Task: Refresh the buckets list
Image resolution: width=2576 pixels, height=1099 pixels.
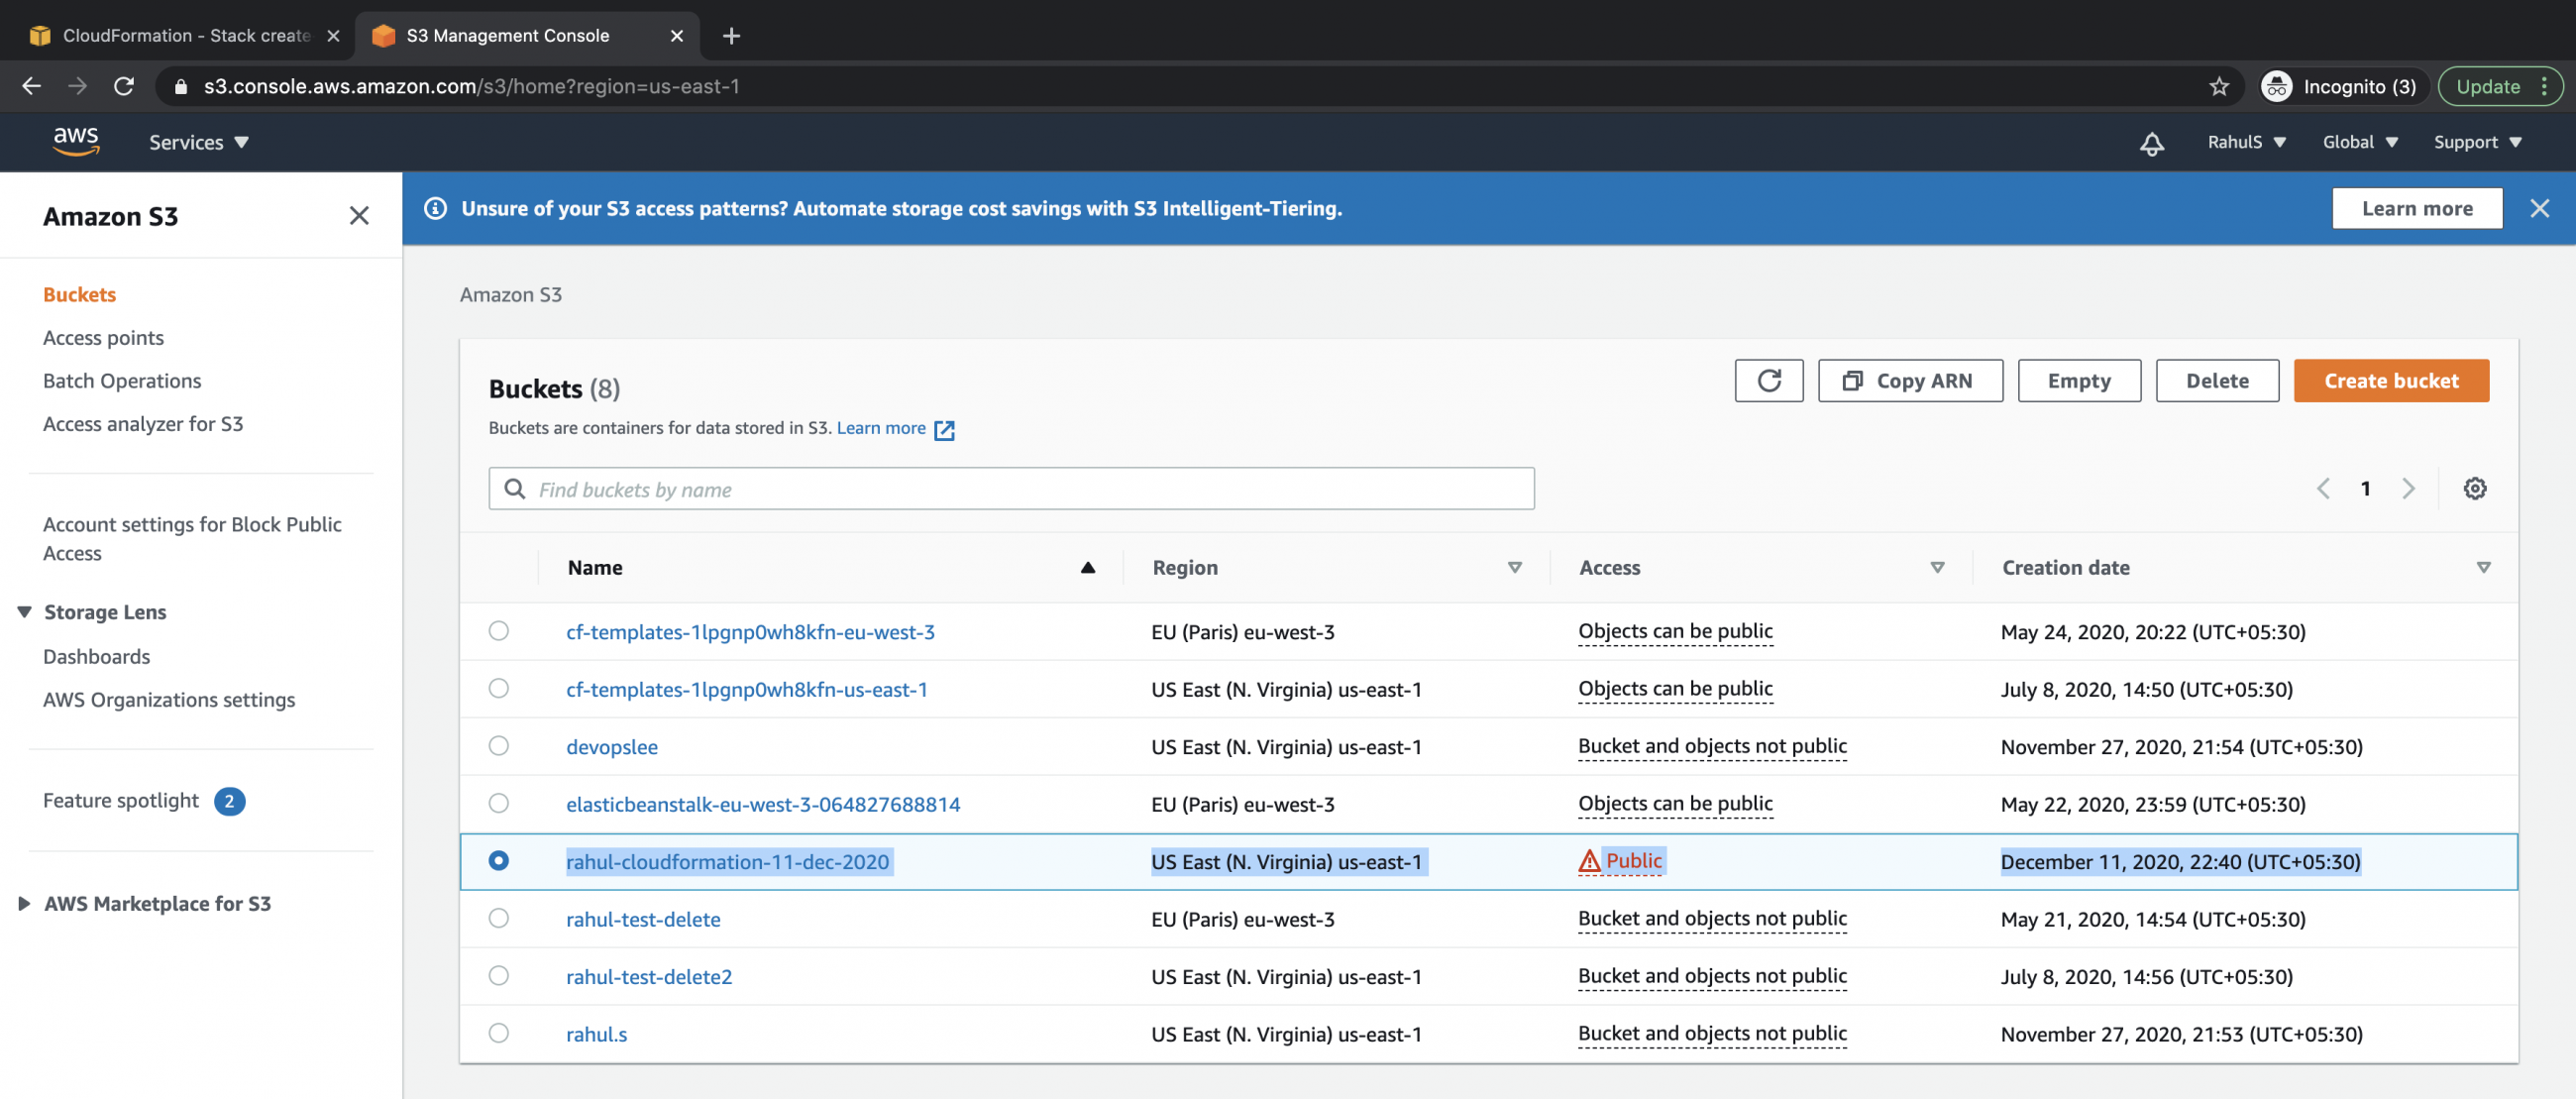Action: click(x=1768, y=381)
